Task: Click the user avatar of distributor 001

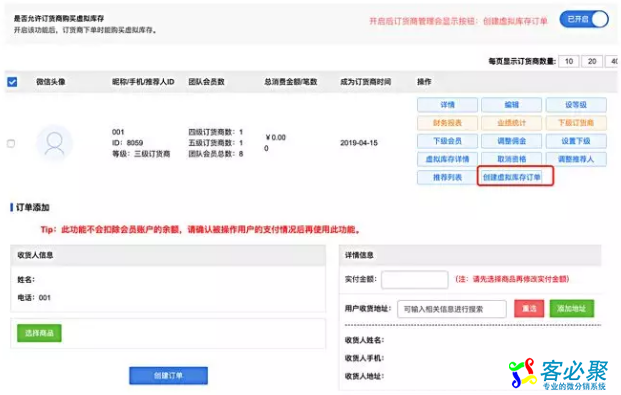Action: click(54, 143)
